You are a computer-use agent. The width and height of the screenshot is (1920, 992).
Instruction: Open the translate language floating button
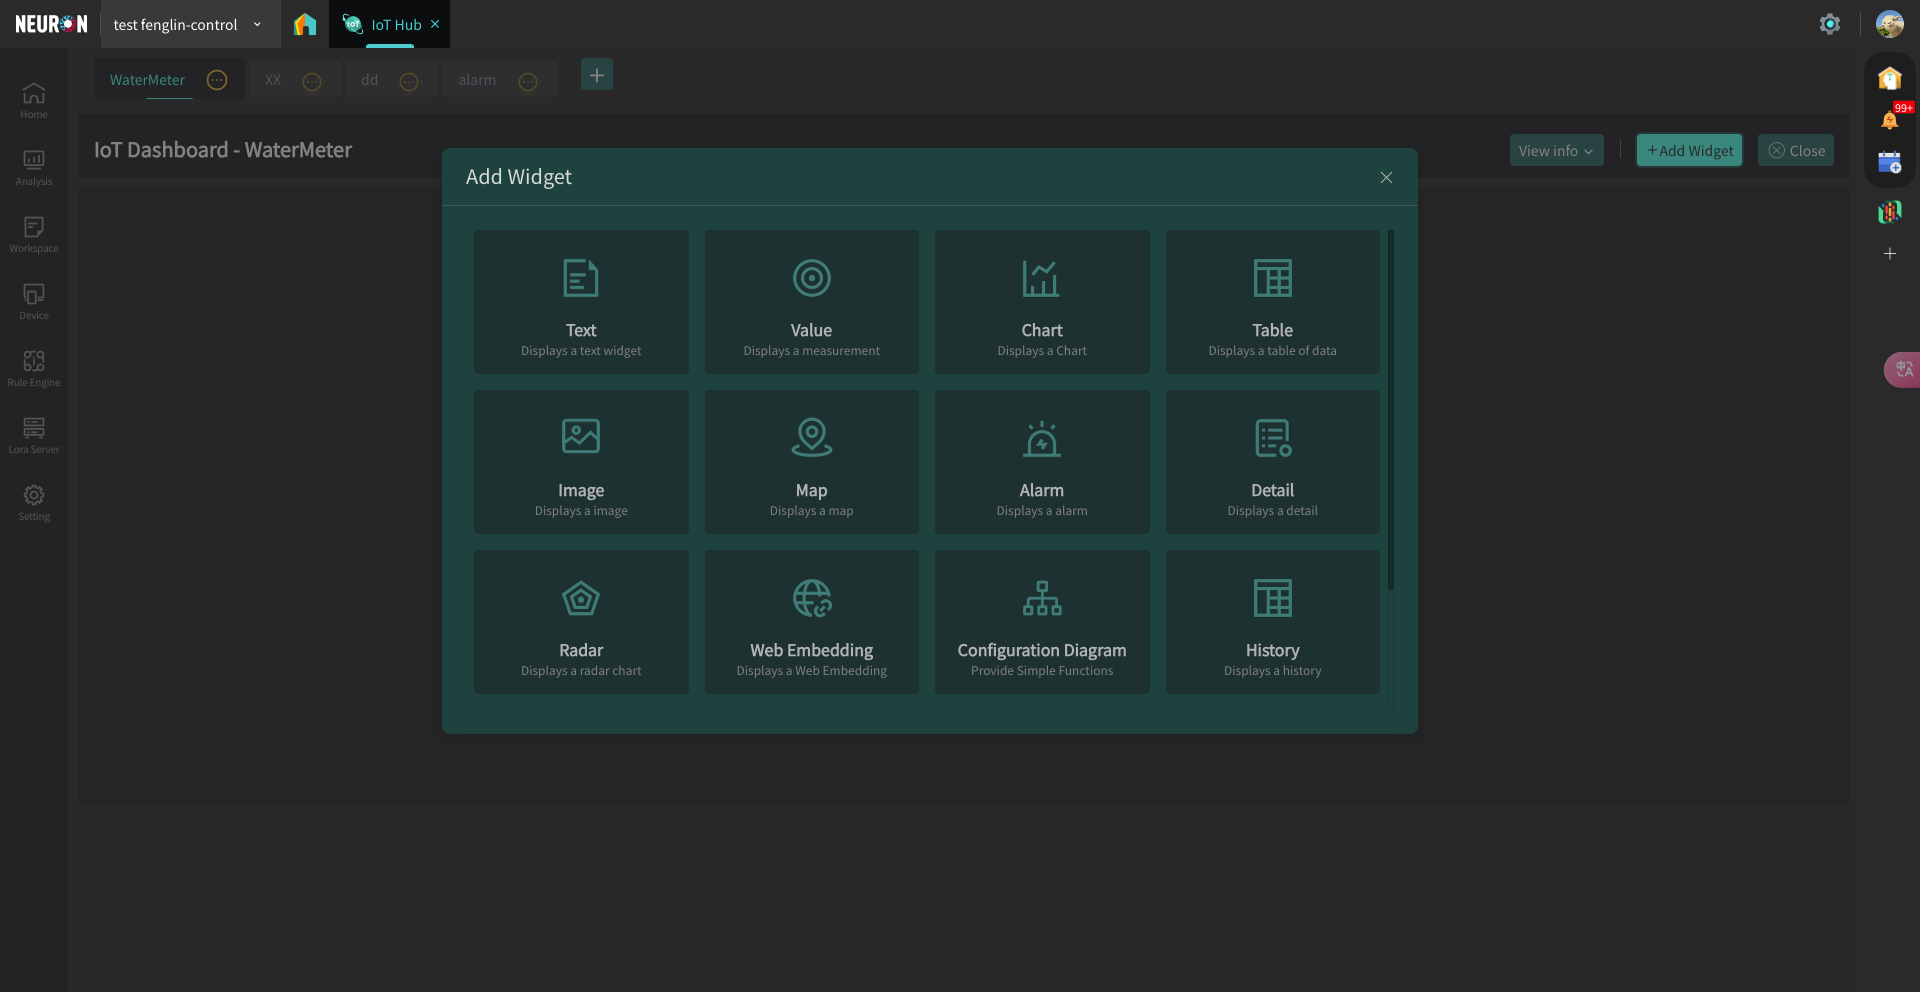[1903, 369]
